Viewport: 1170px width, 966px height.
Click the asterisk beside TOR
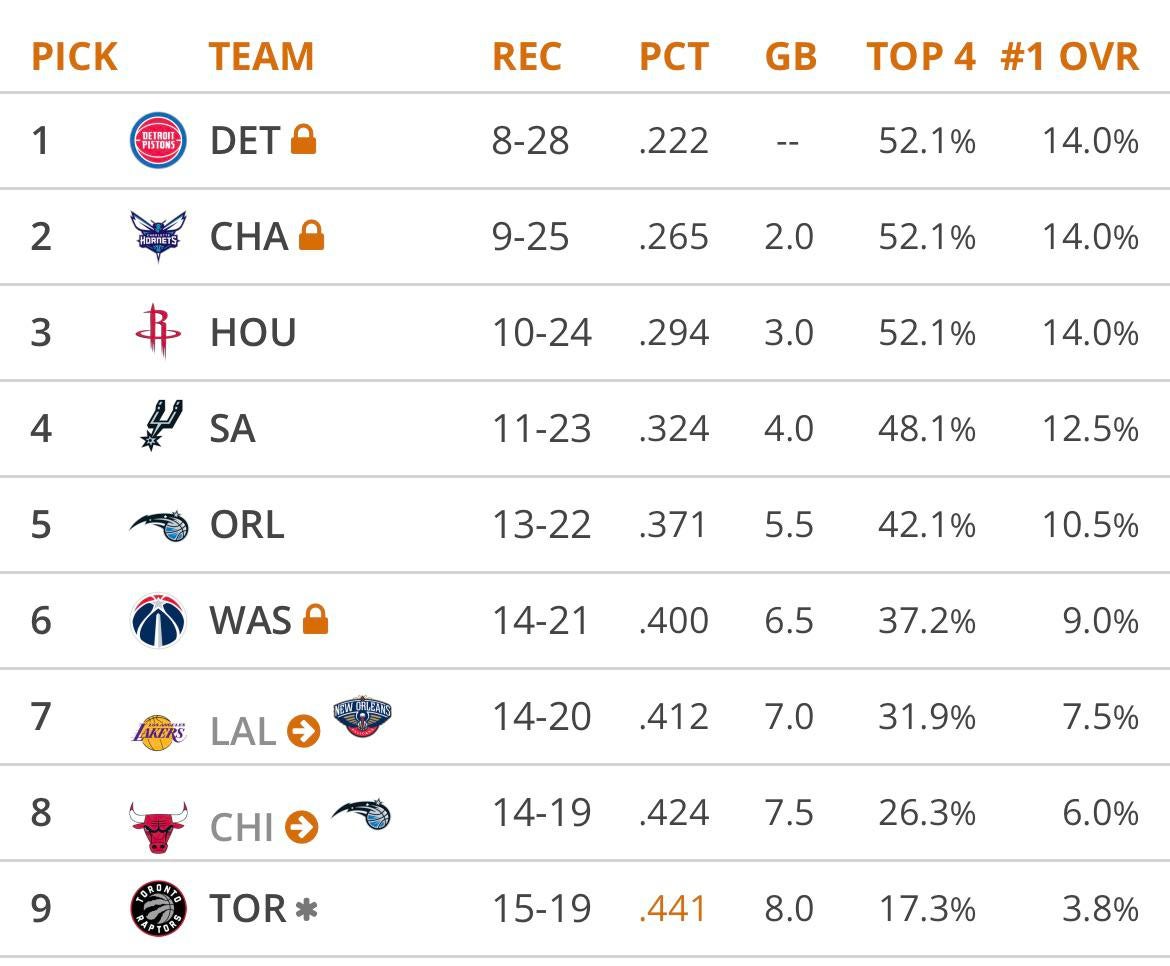(306, 909)
